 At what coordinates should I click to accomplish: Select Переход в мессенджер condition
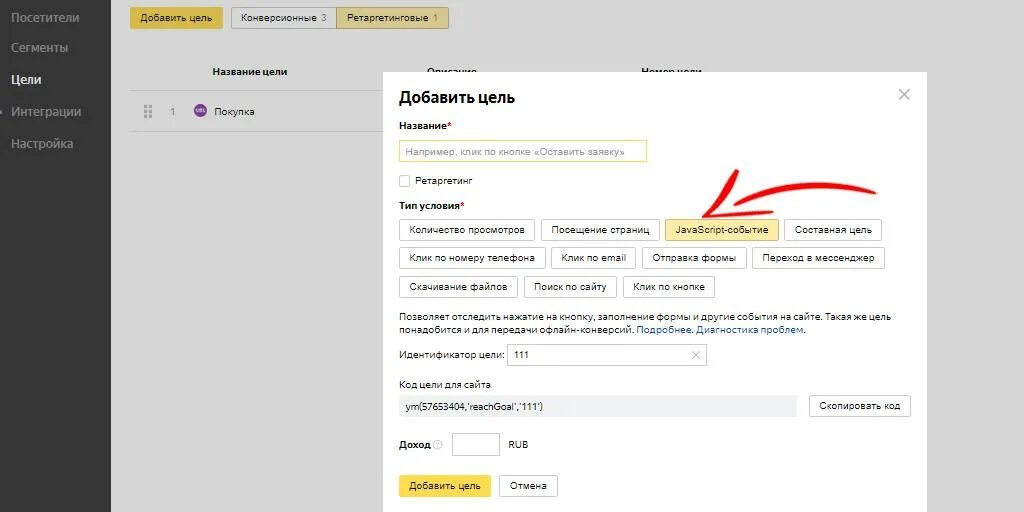[818, 258]
